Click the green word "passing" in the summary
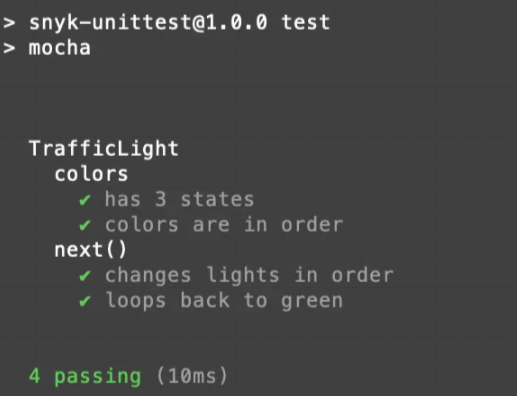 [98, 377]
